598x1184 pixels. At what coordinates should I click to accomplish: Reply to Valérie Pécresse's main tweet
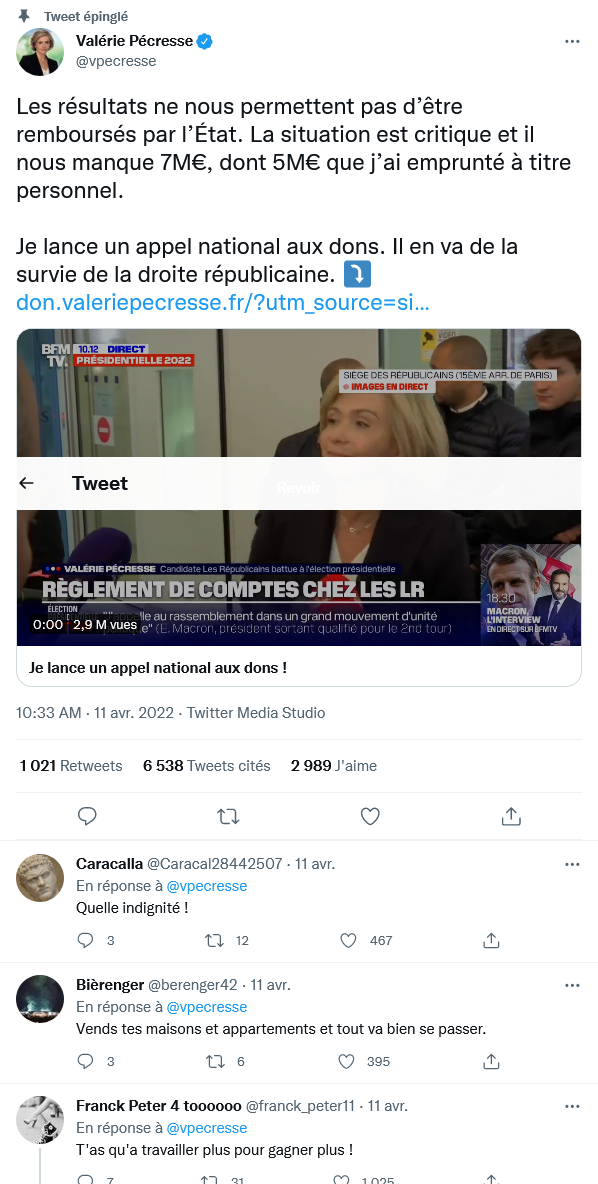tap(88, 816)
